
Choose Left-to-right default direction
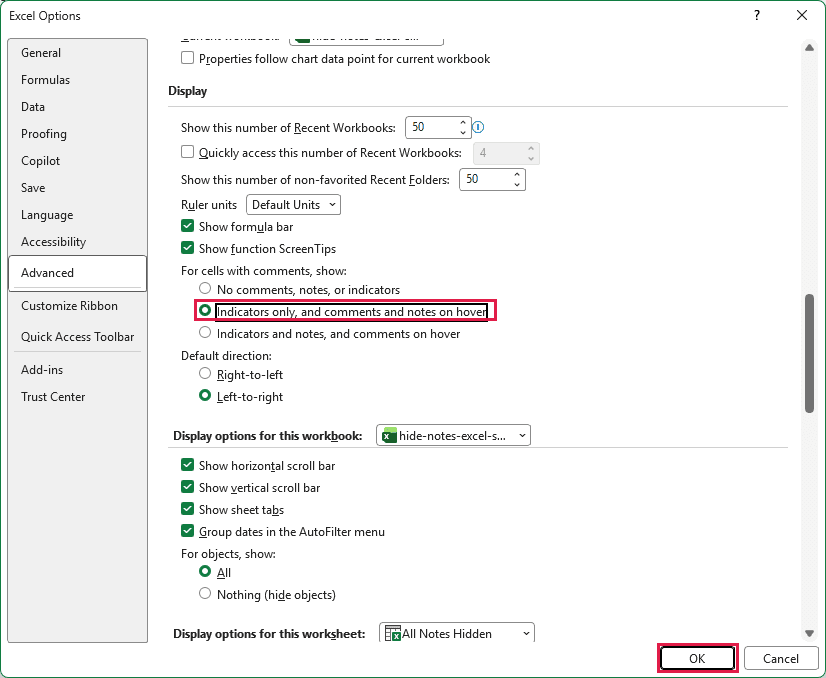(x=205, y=396)
